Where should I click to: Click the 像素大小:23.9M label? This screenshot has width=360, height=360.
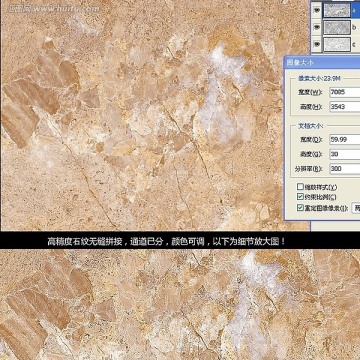click(320, 79)
